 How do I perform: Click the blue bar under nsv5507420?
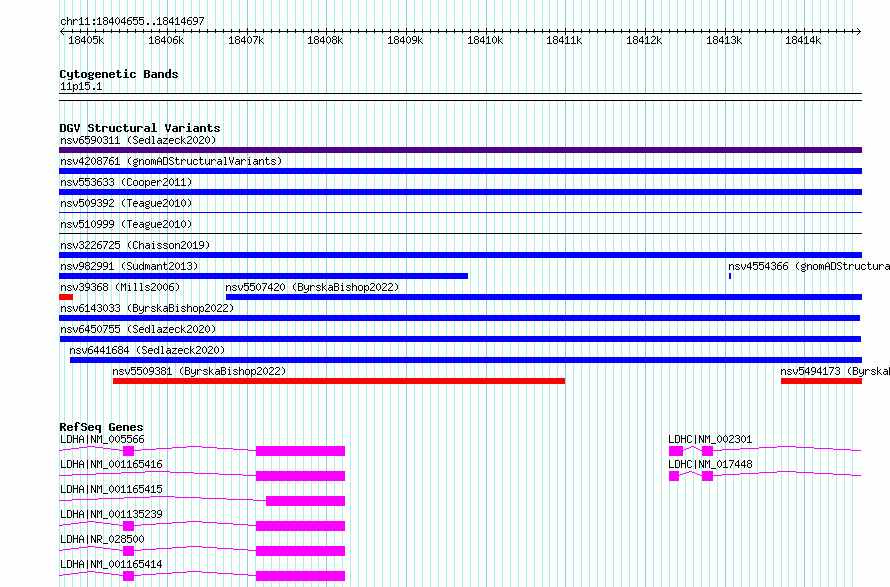(544, 297)
